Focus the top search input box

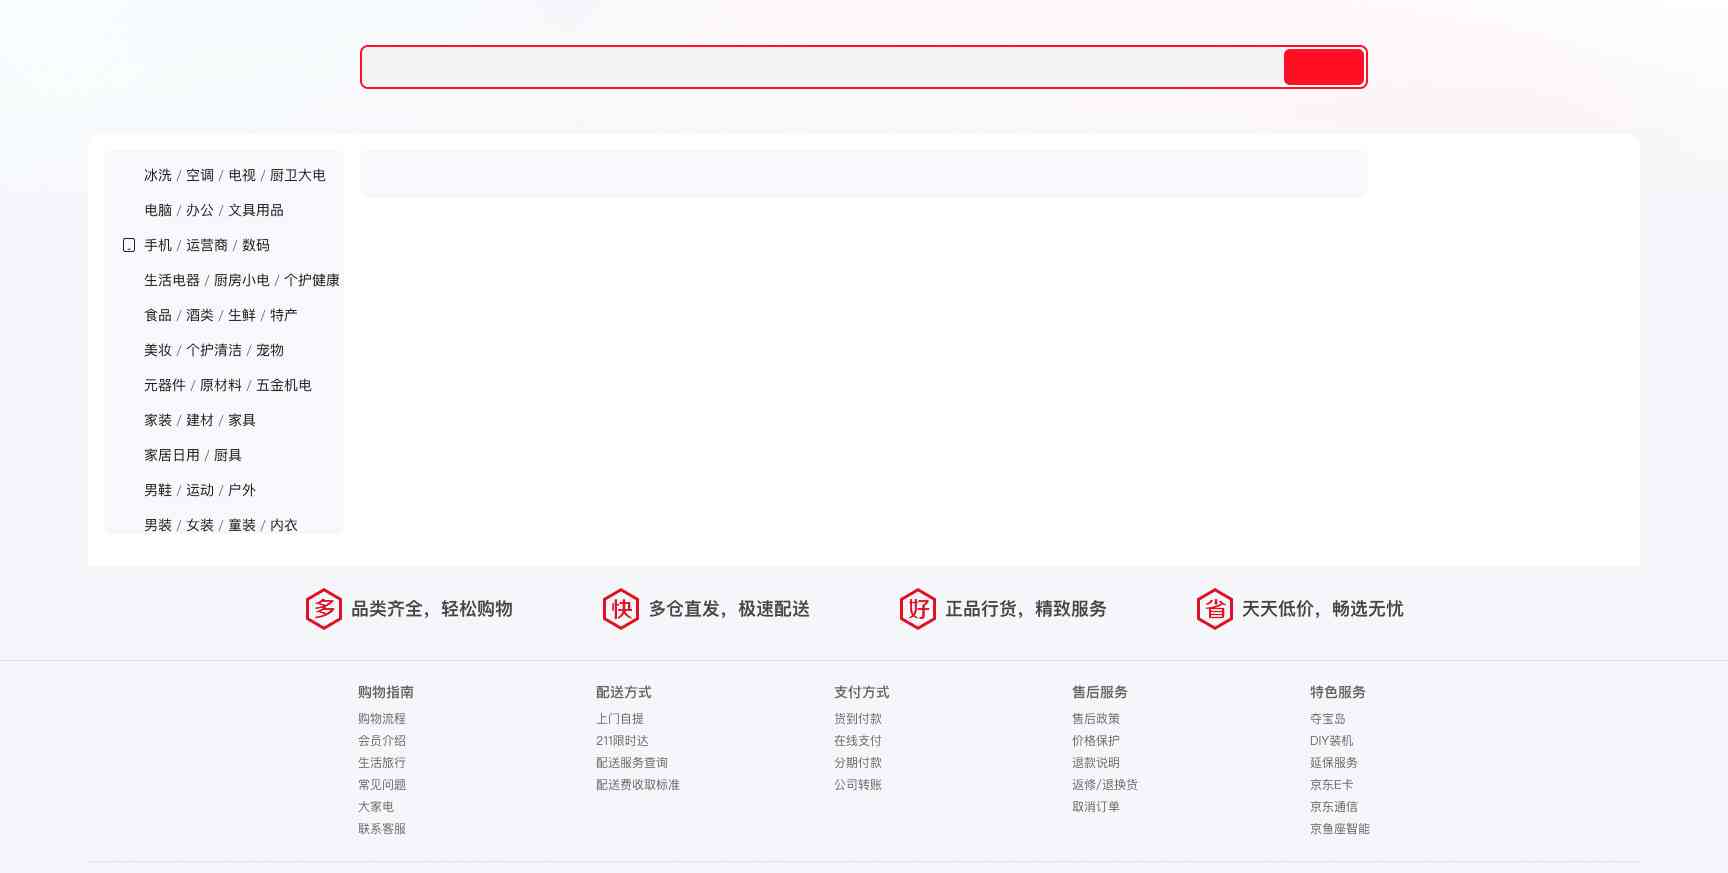coord(820,67)
